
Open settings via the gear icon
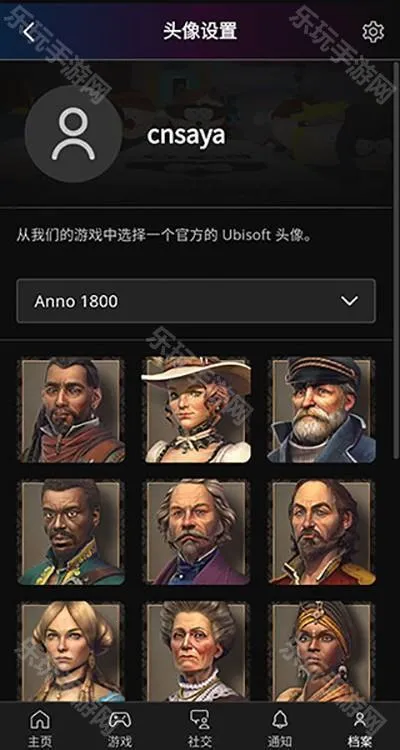click(373, 32)
